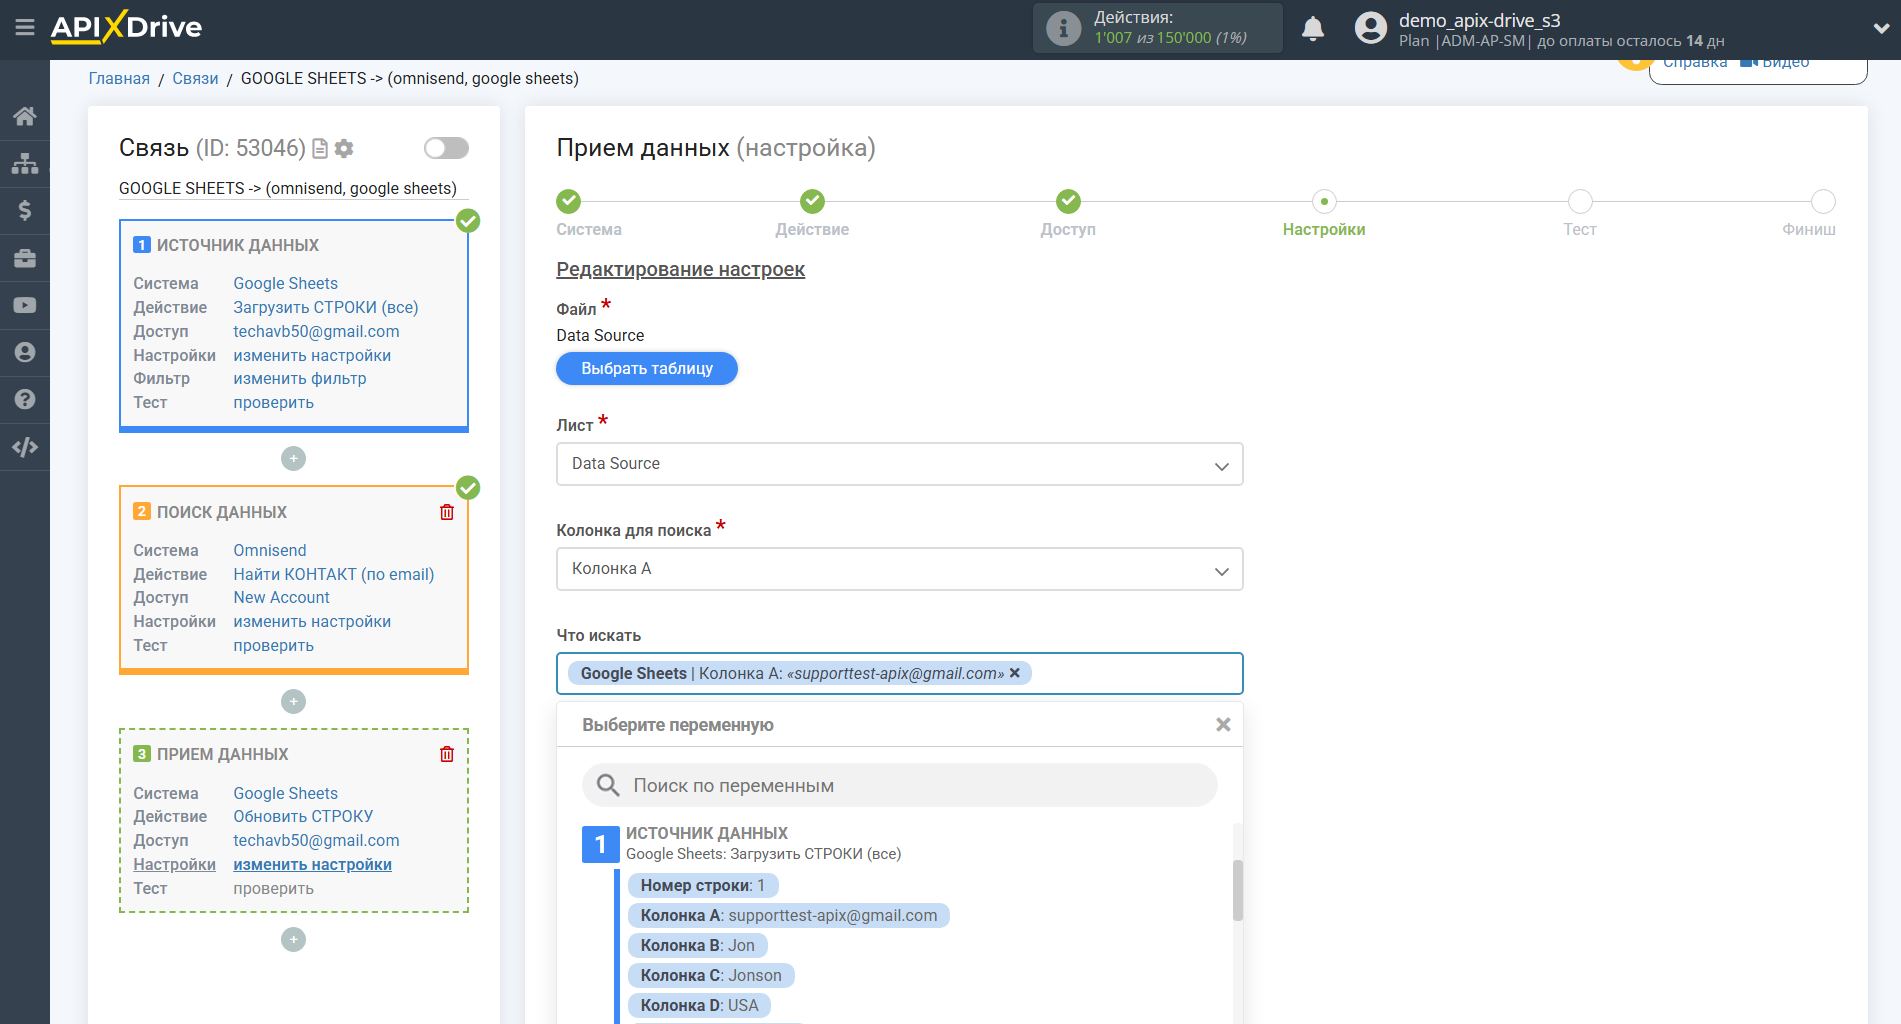The width and height of the screenshot is (1901, 1024).
Task: Toggle the connection enable switch
Action: [x=446, y=148]
